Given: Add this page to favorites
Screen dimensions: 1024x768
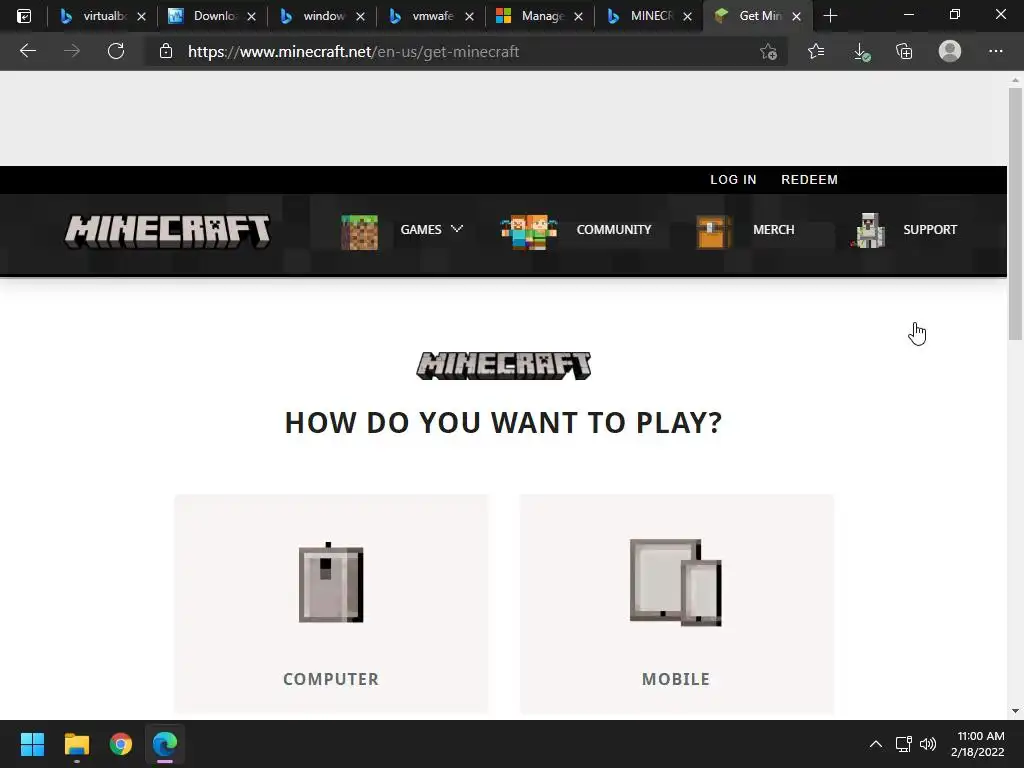Looking at the screenshot, I should coord(769,52).
